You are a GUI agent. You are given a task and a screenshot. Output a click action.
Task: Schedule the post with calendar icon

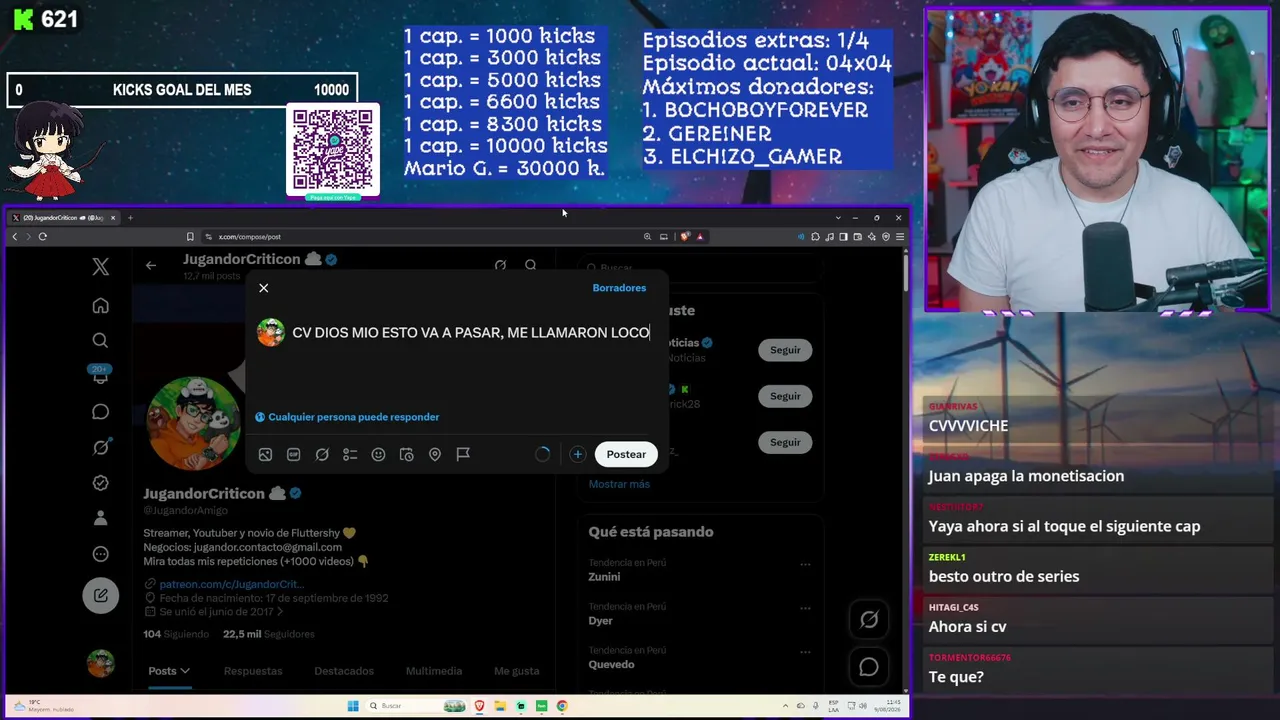pyautogui.click(x=407, y=454)
